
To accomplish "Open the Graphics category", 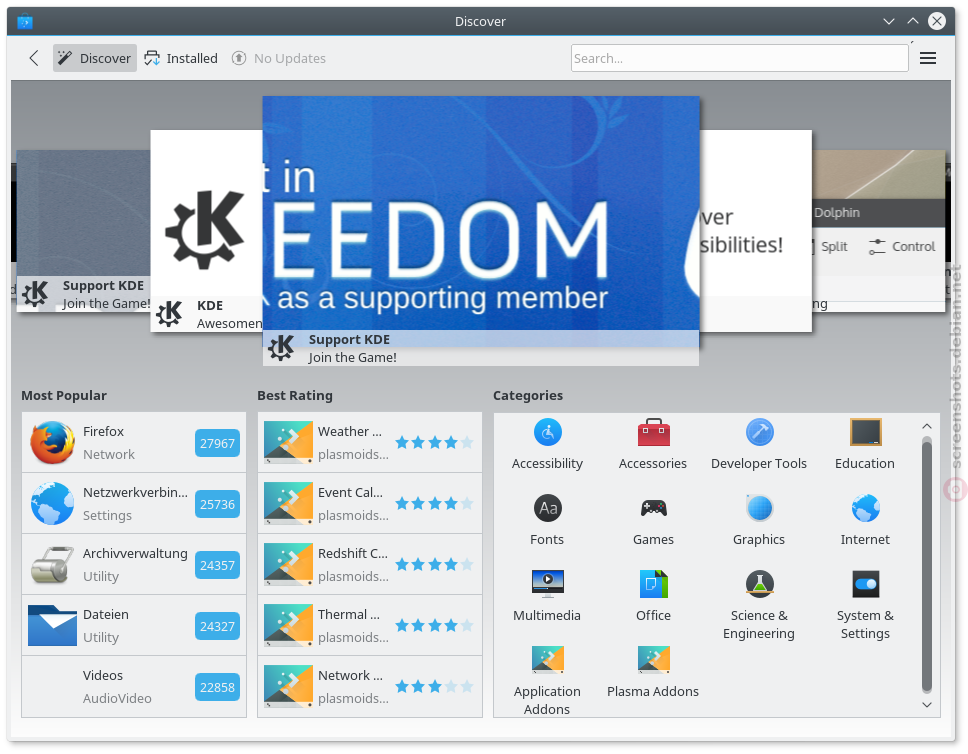I will 759,521.
